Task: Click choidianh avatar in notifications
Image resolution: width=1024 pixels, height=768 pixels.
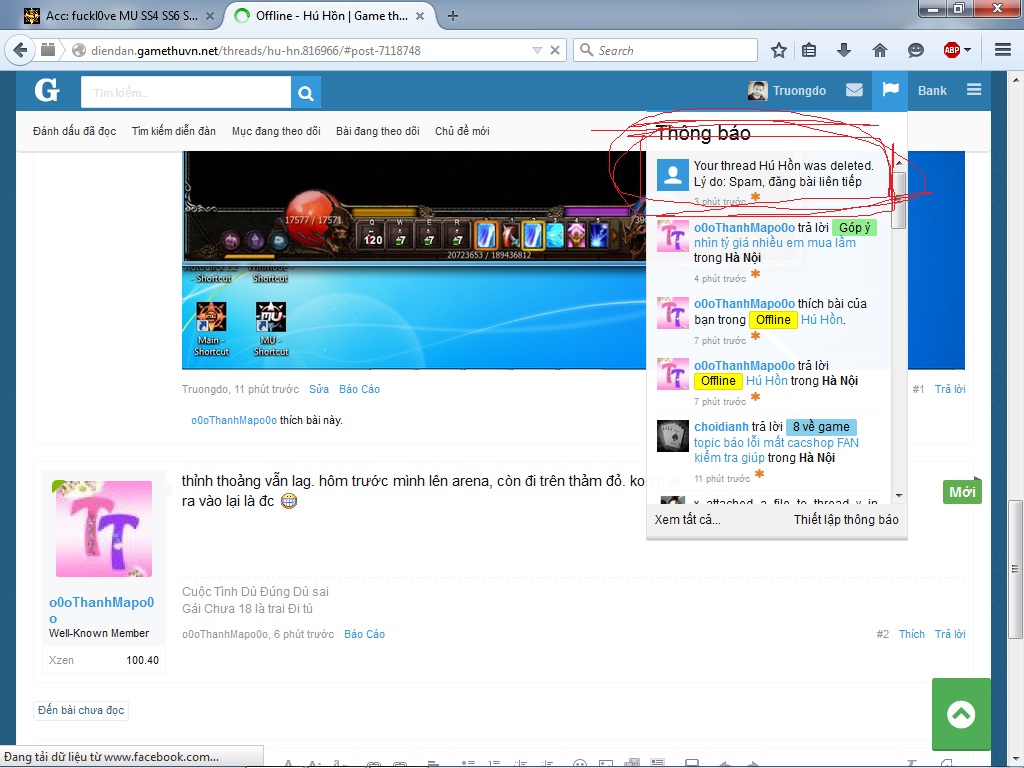Action: click(x=673, y=436)
